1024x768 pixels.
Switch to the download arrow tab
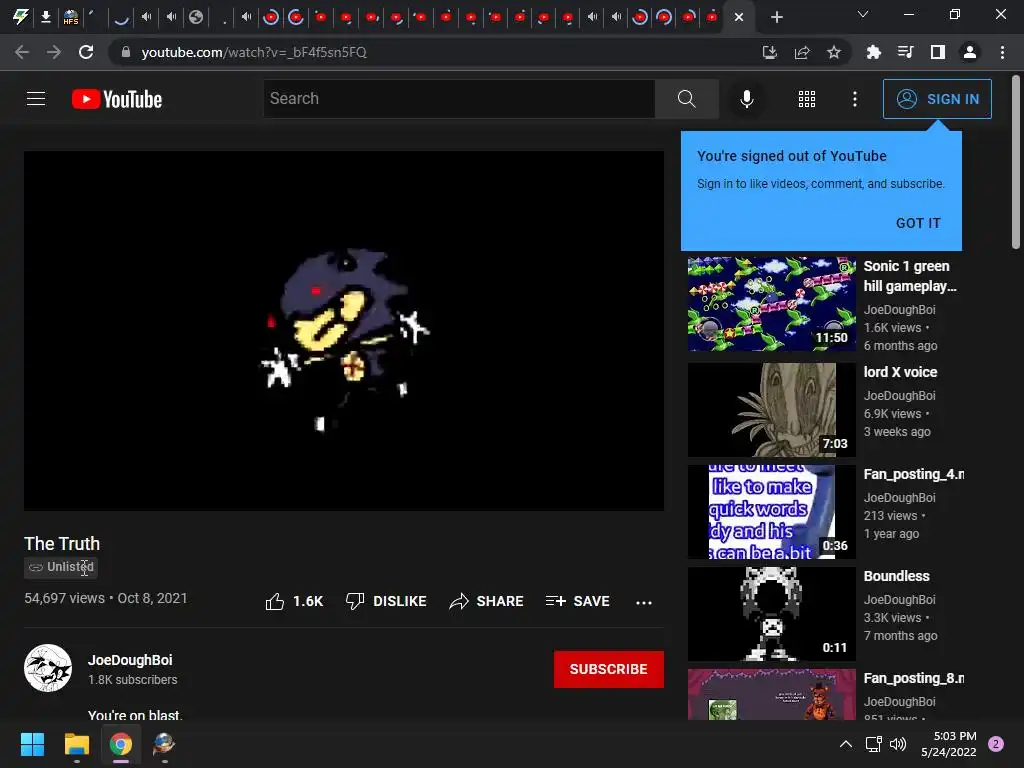pos(46,17)
